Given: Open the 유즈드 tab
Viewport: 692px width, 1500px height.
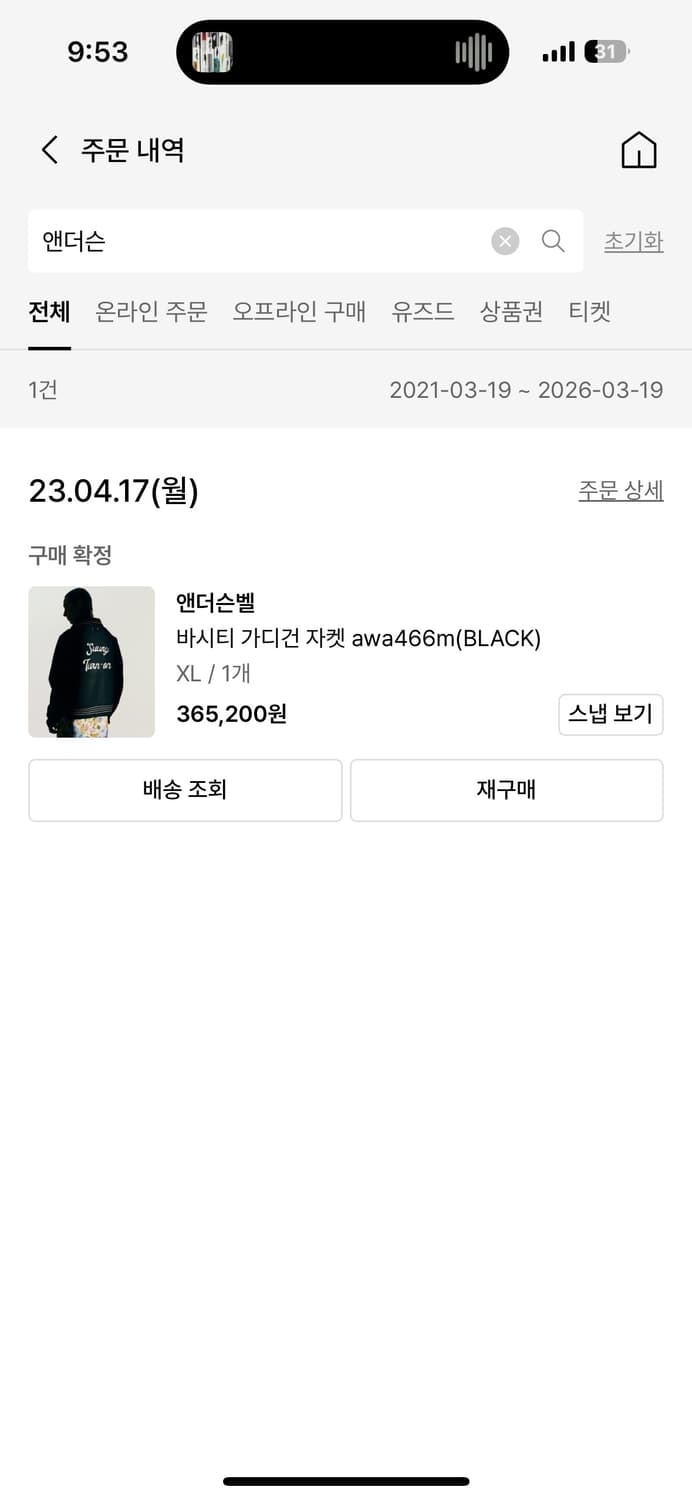Looking at the screenshot, I should [x=423, y=312].
